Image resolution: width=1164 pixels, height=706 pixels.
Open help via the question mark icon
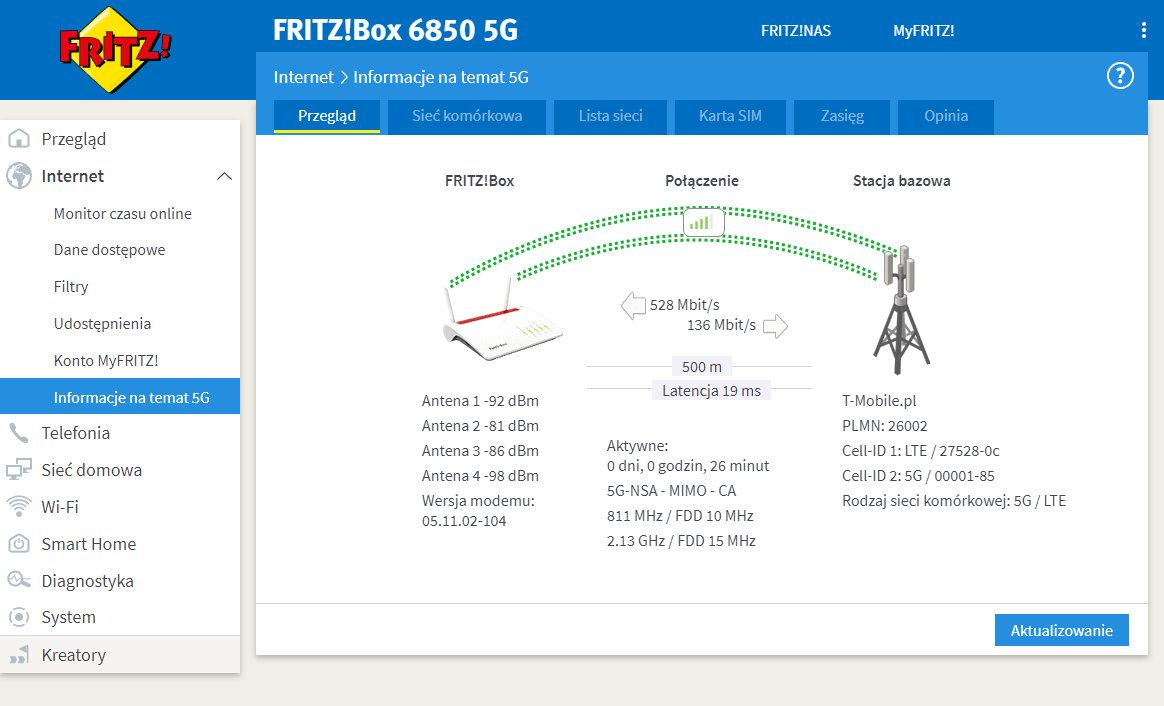(x=1119, y=76)
